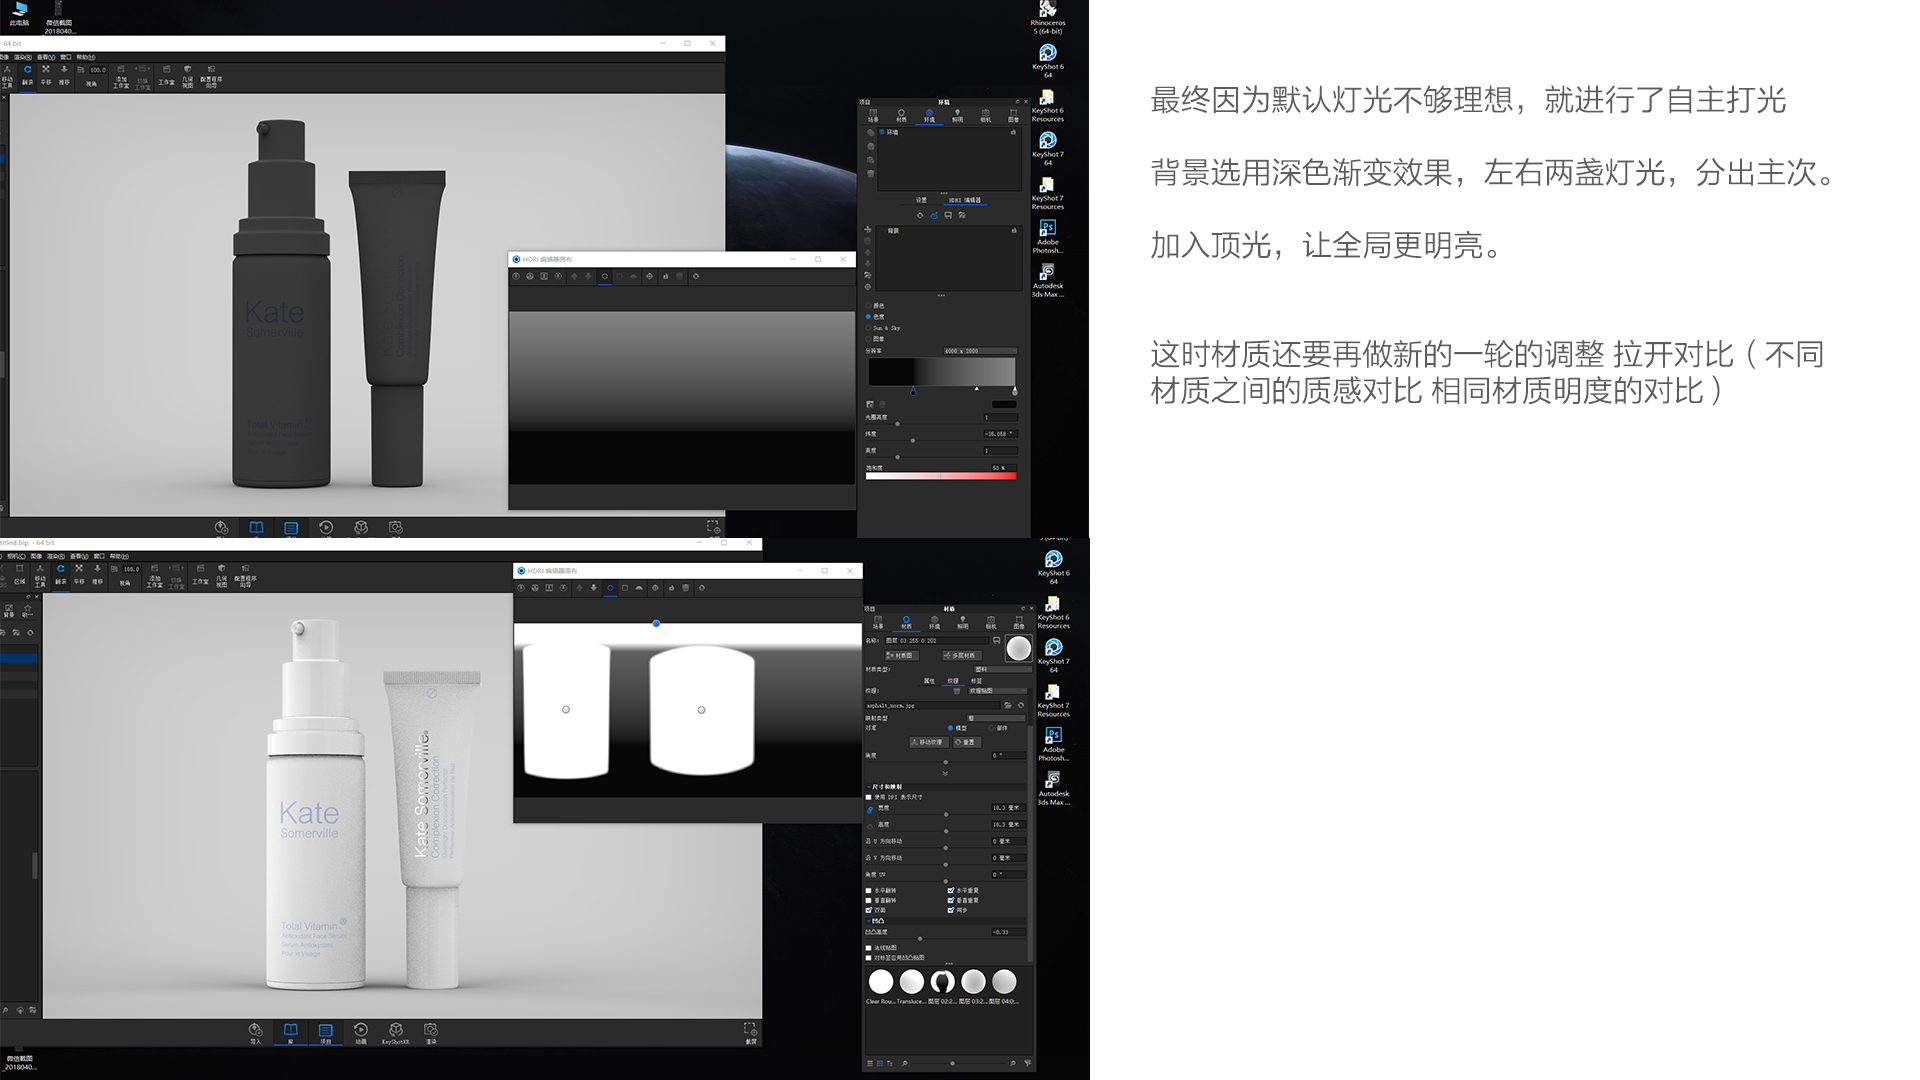Viewport: 1920px width, 1080px height.
Task: Open the 4000 x 2000 resolution dropdown
Action: pos(980,351)
